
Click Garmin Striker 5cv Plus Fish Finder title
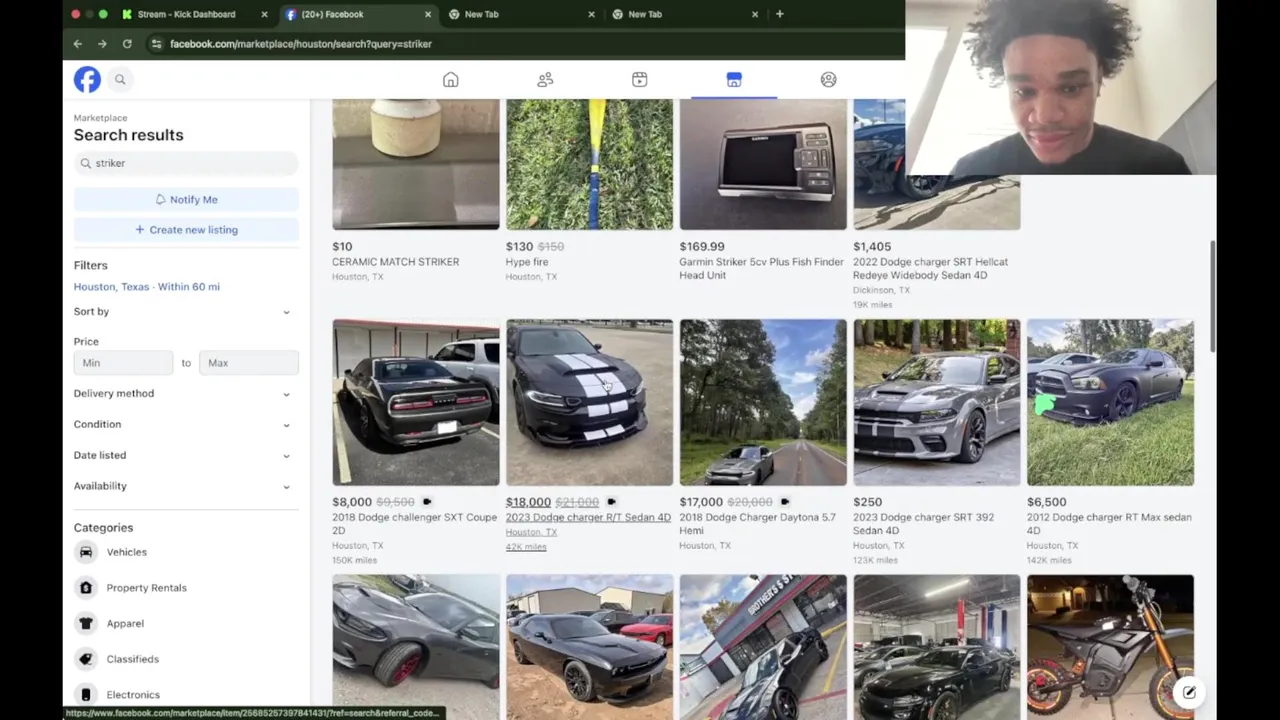761,268
